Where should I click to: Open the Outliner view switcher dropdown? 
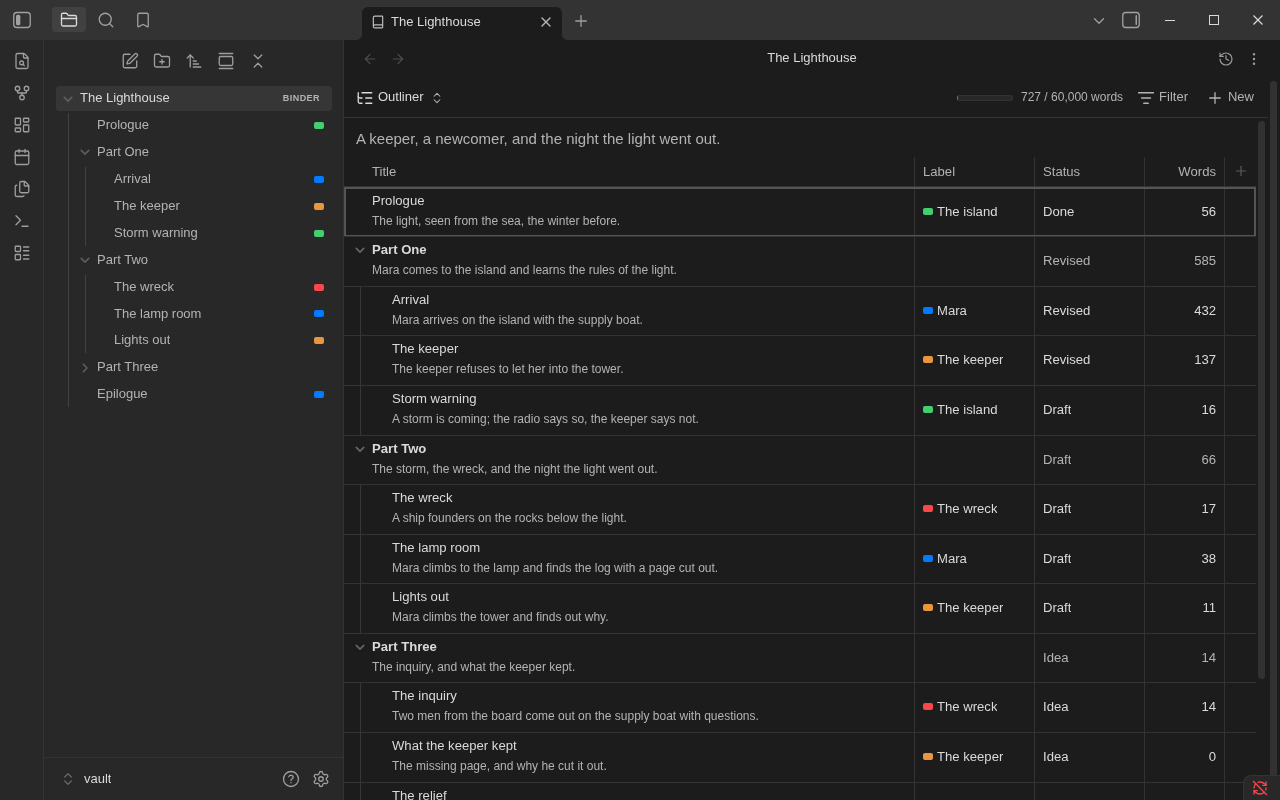pos(400,97)
